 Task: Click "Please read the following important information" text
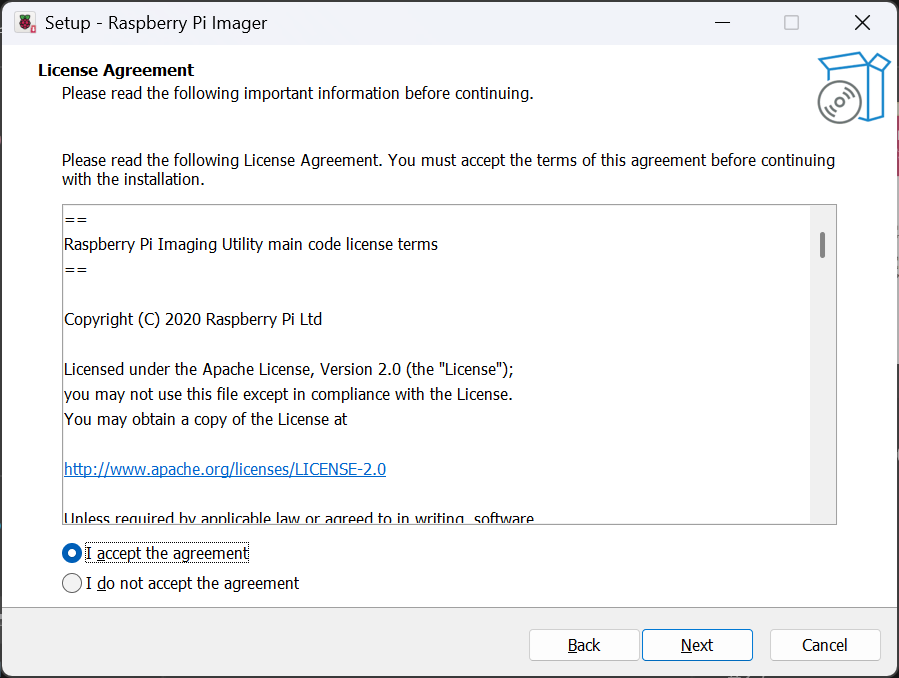coord(298,94)
